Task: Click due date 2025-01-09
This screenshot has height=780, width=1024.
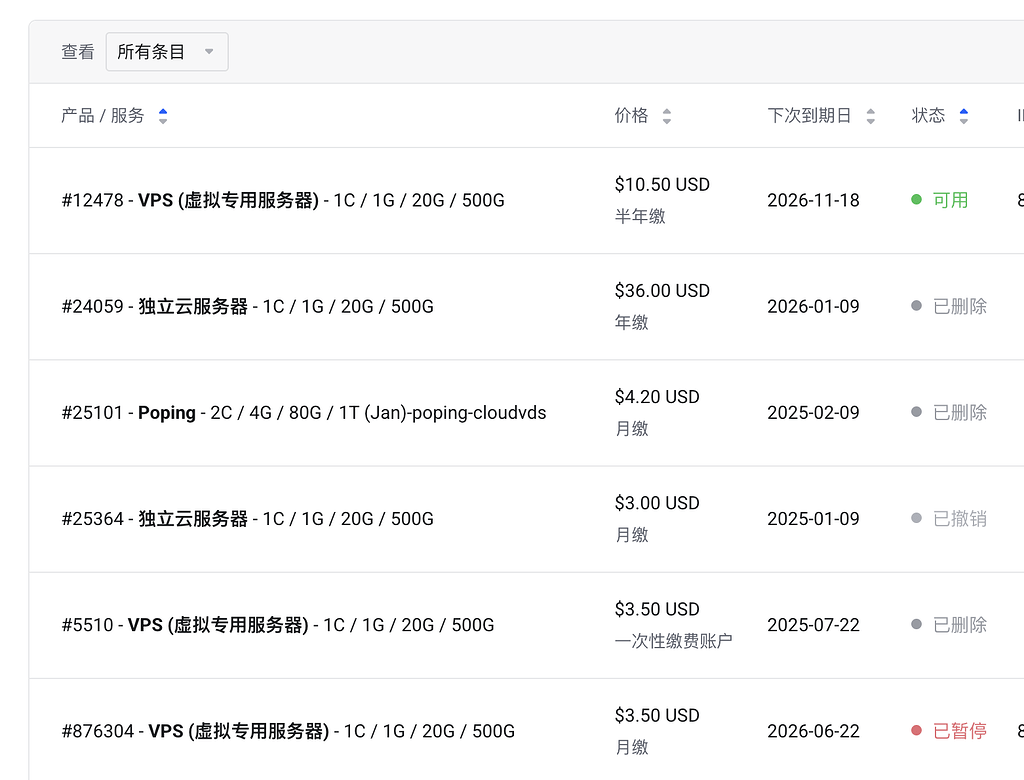Action: pos(813,519)
